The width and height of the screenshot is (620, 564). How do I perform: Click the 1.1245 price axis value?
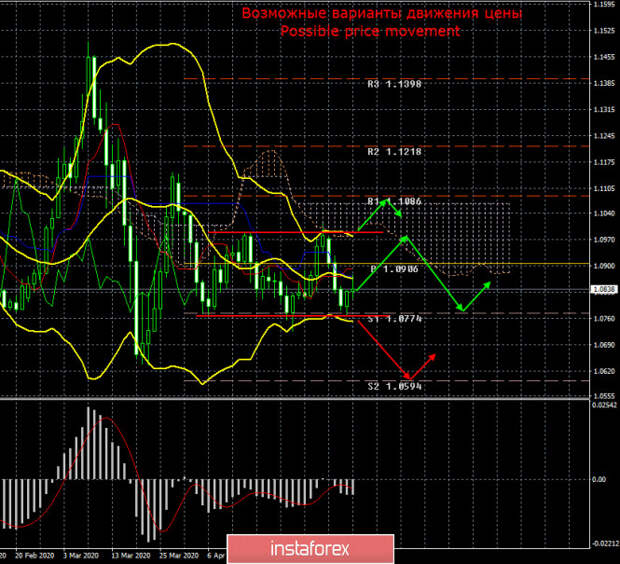604,136
